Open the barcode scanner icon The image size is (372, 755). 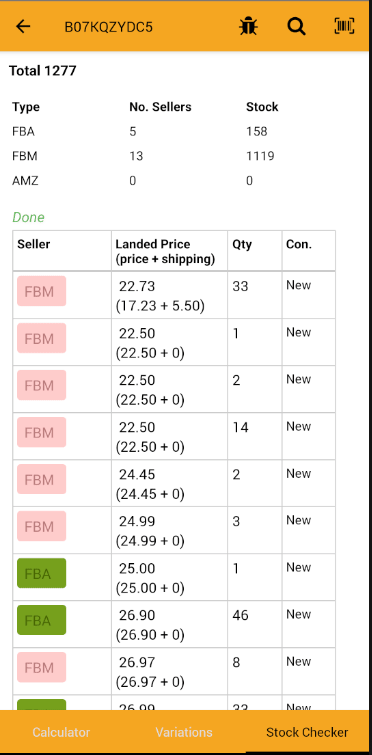pyautogui.click(x=345, y=26)
